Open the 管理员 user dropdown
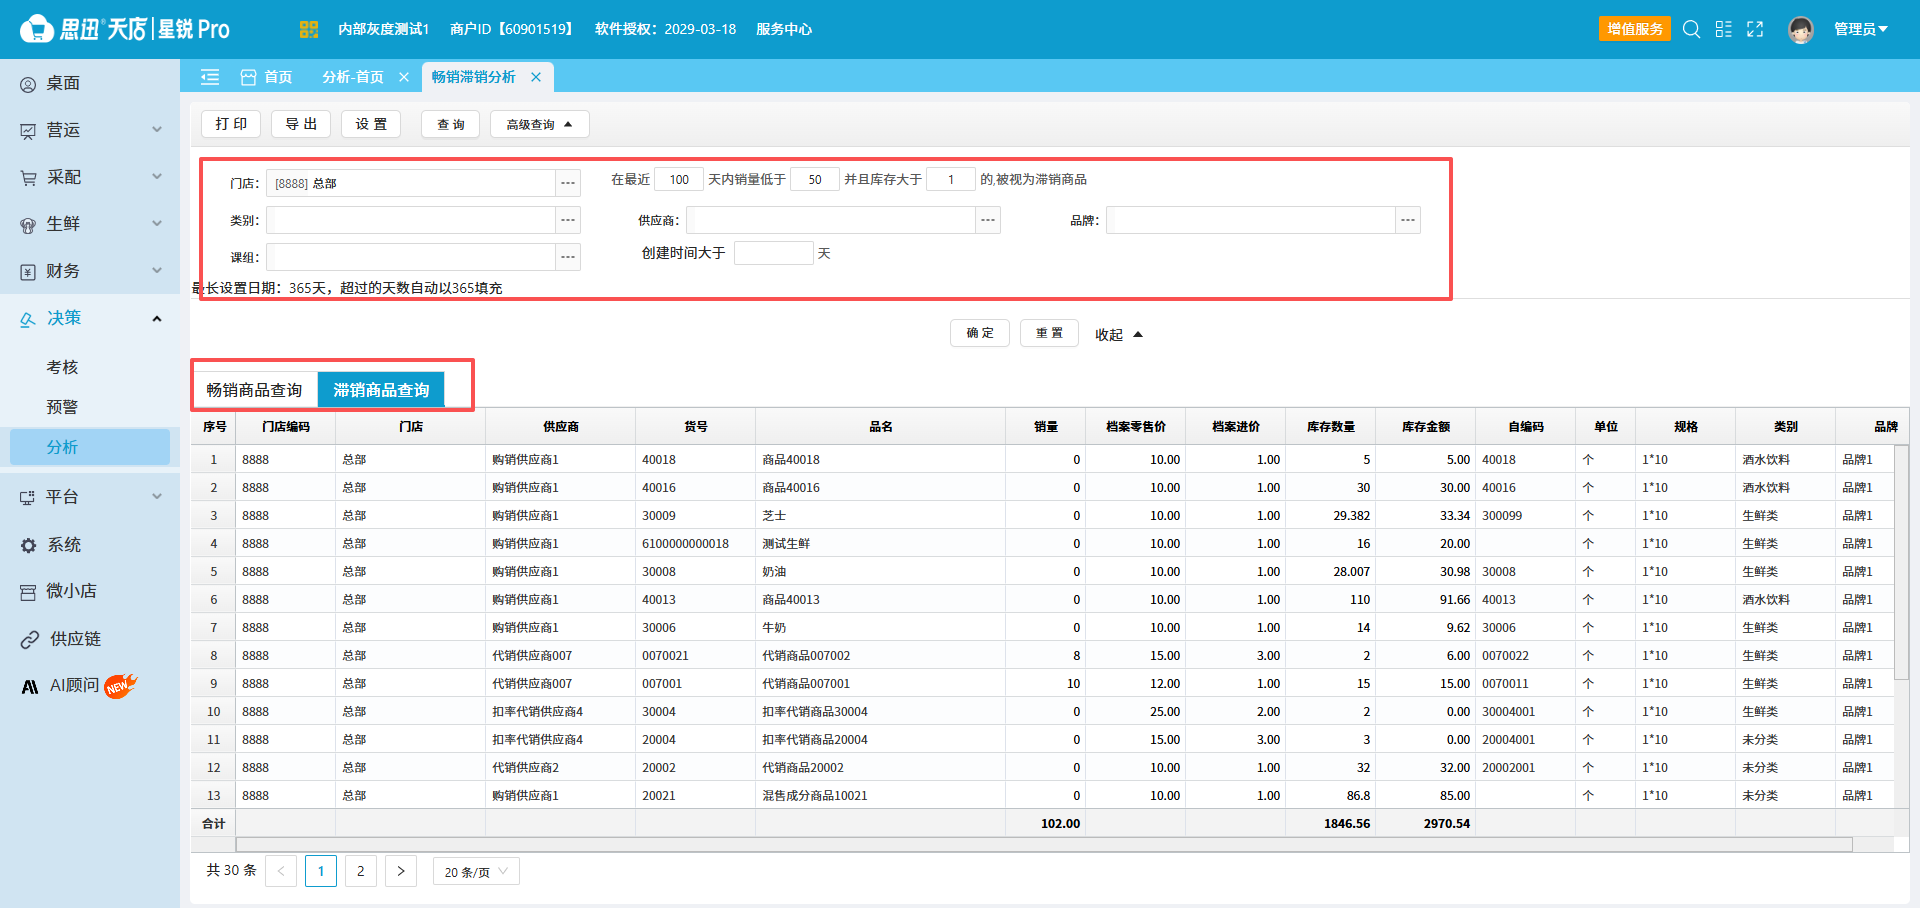 (x=1860, y=29)
